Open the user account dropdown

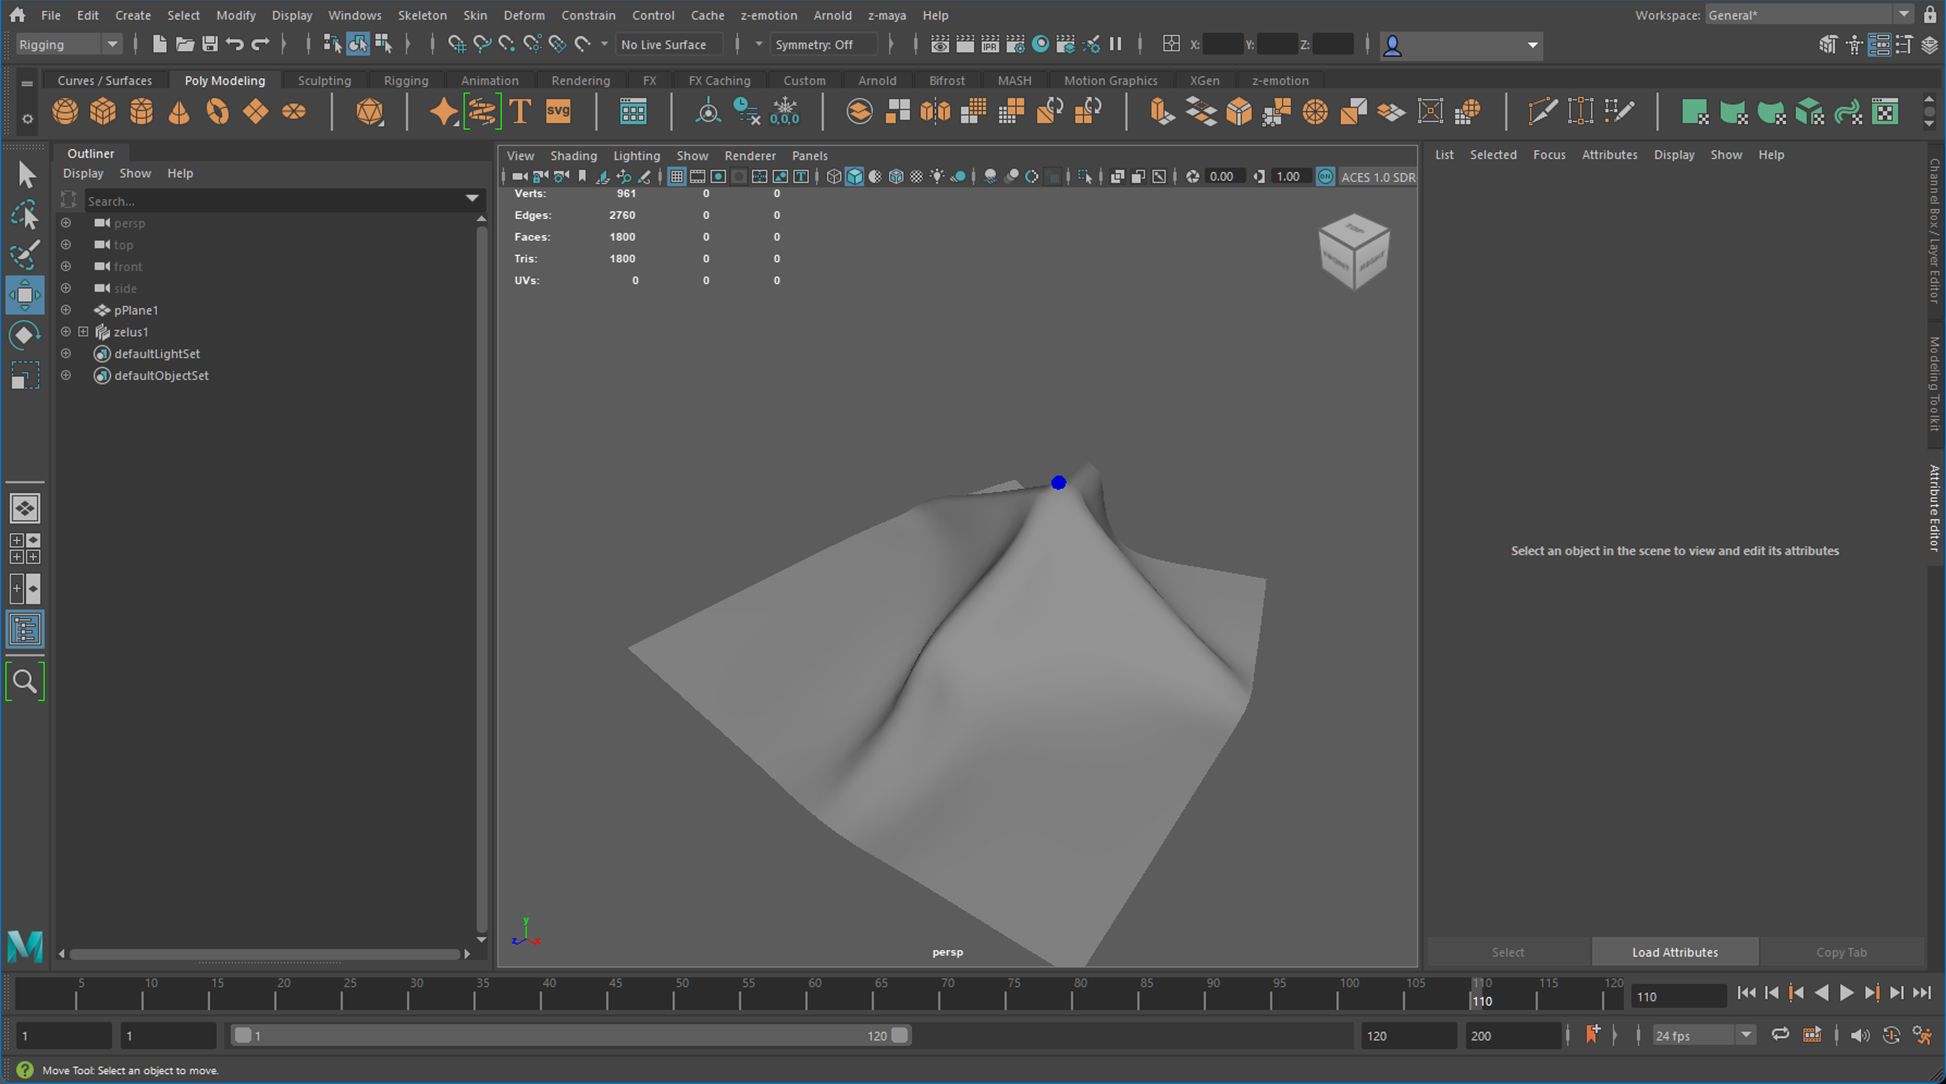(x=1462, y=44)
